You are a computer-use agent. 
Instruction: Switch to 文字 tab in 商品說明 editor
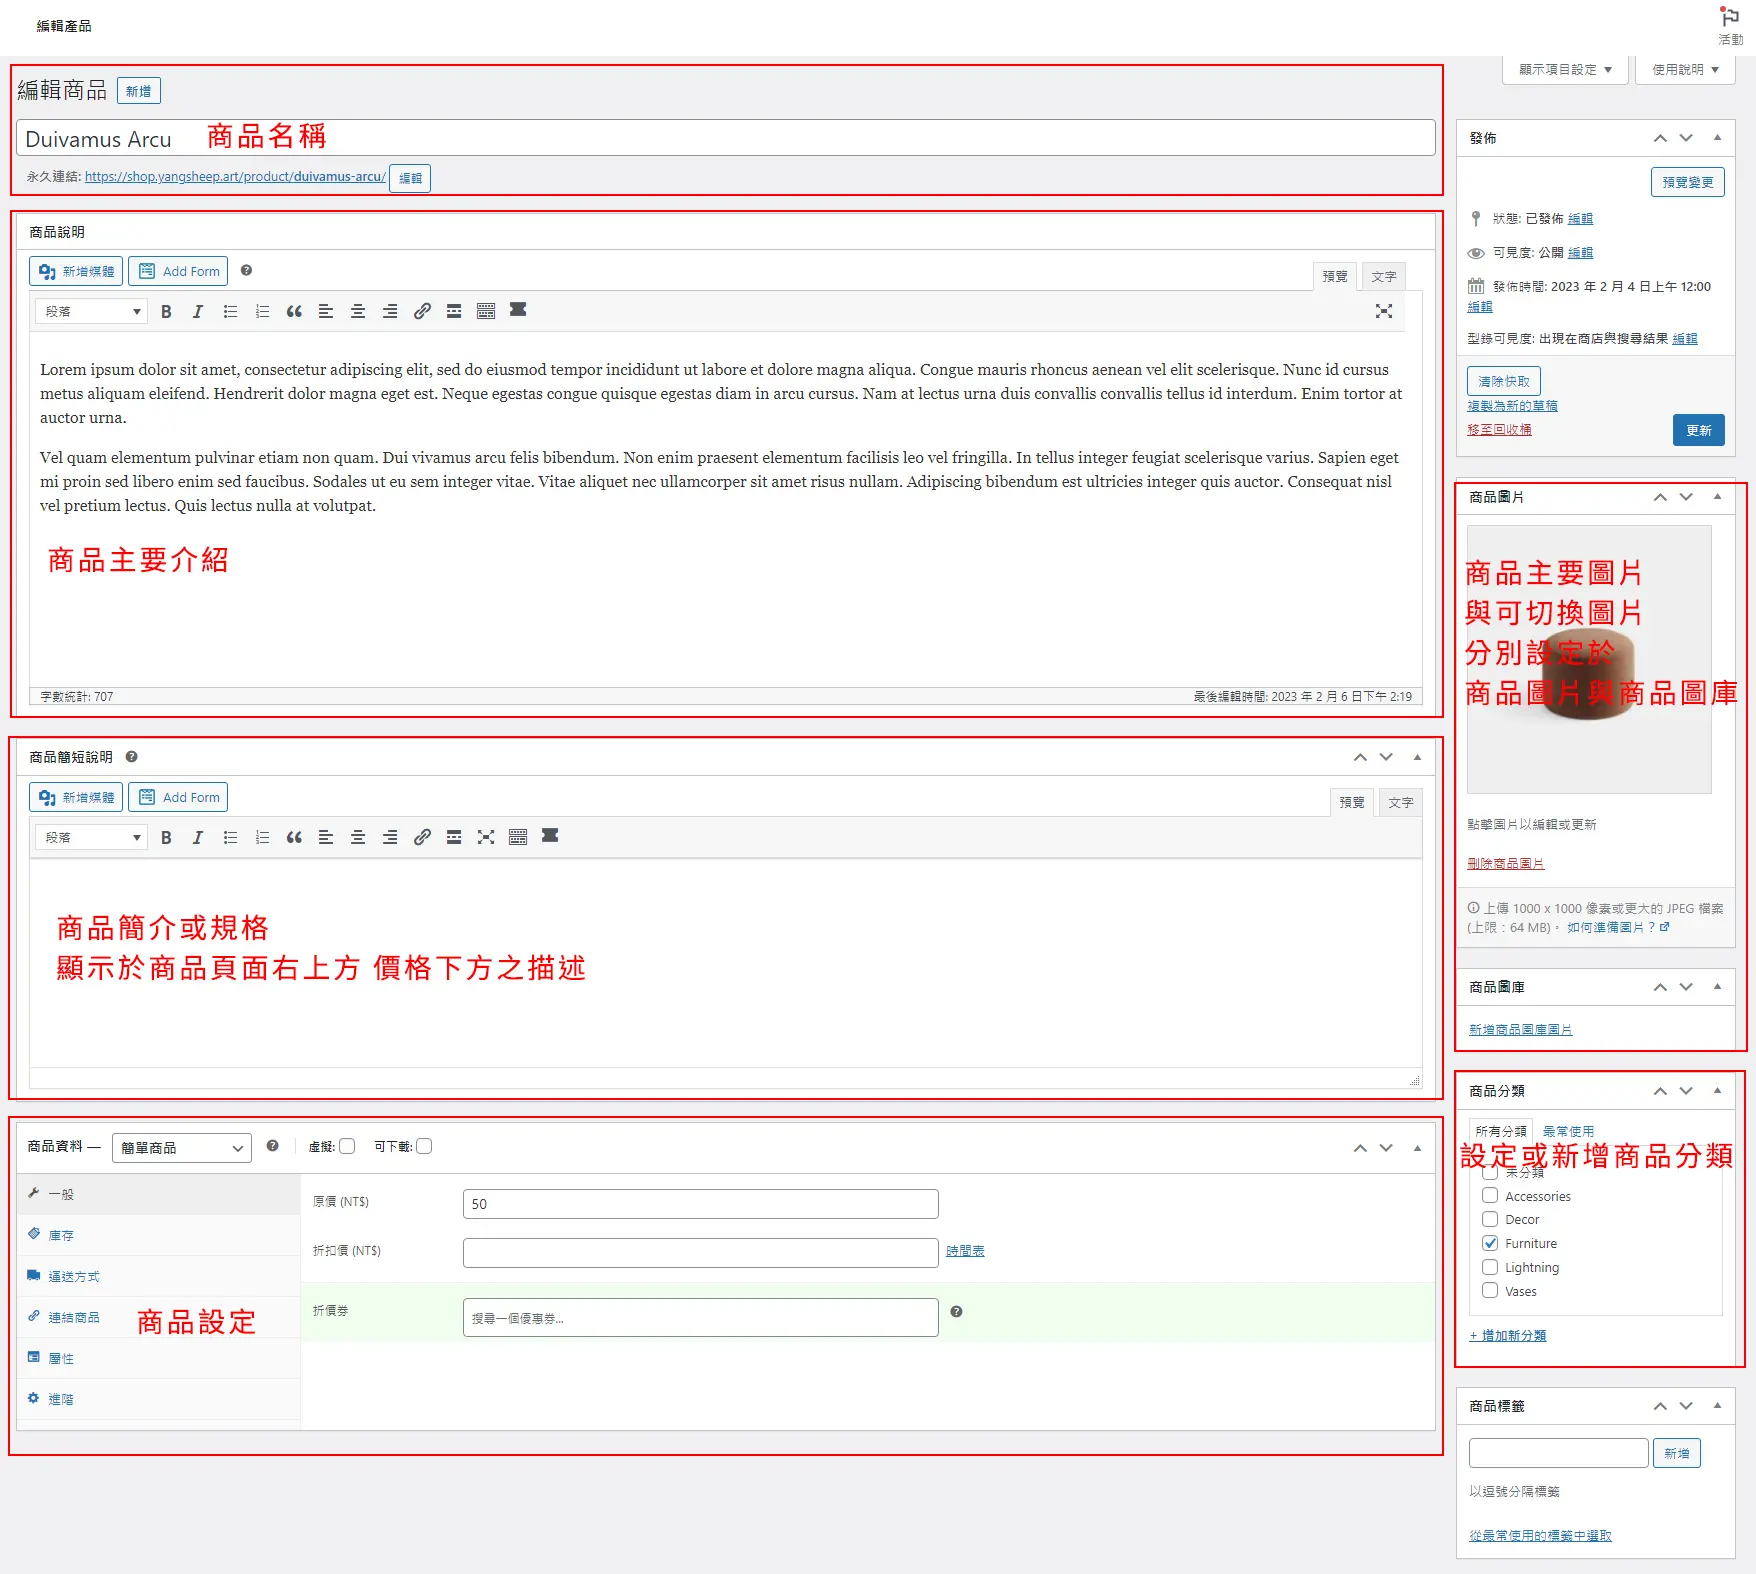click(1383, 276)
